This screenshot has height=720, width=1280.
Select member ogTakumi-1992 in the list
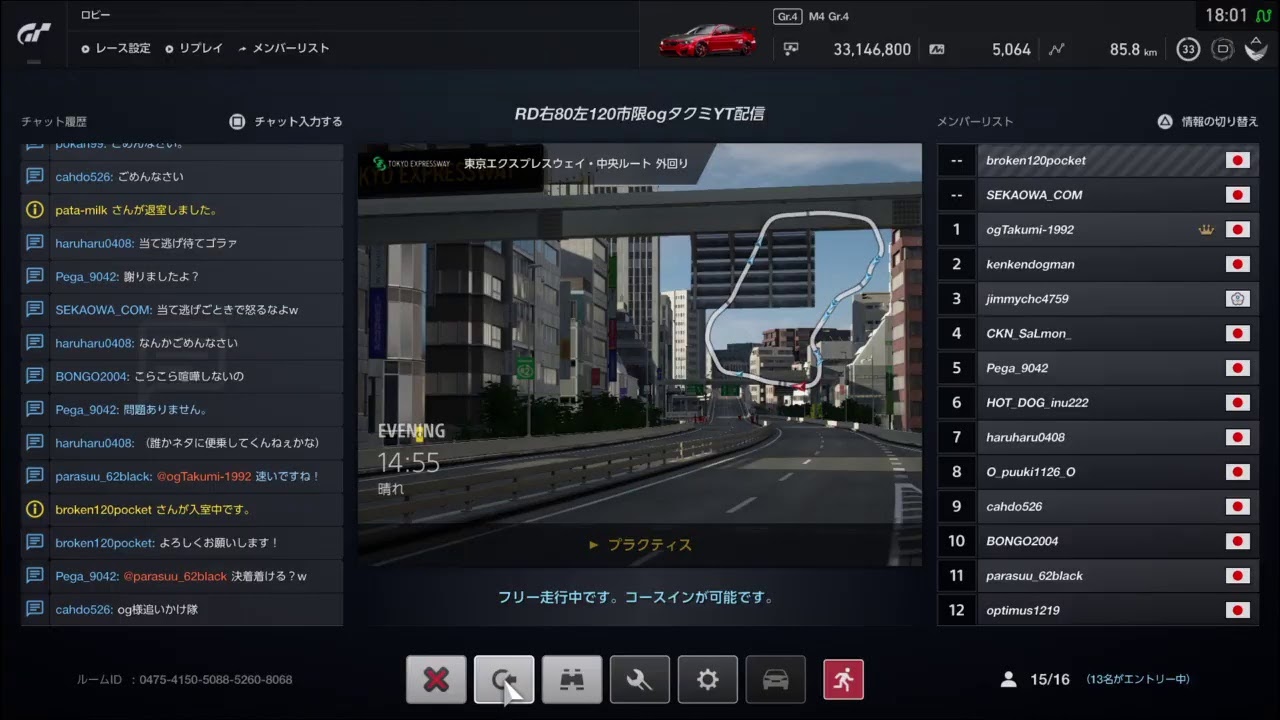(1098, 230)
